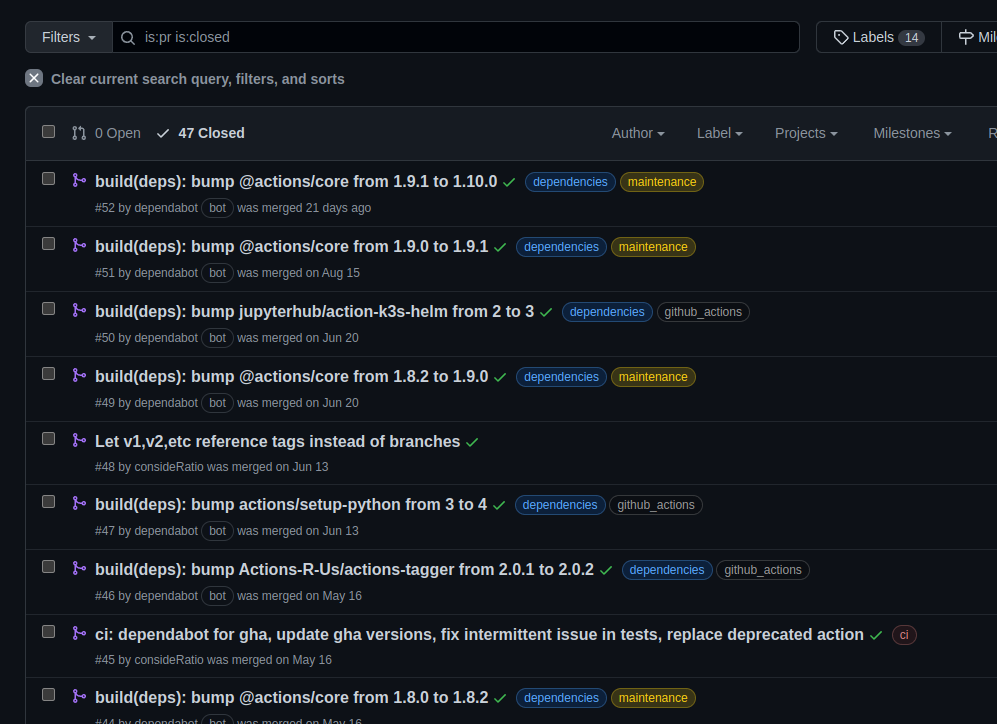Click merged icon for PR #52

tap(79, 181)
